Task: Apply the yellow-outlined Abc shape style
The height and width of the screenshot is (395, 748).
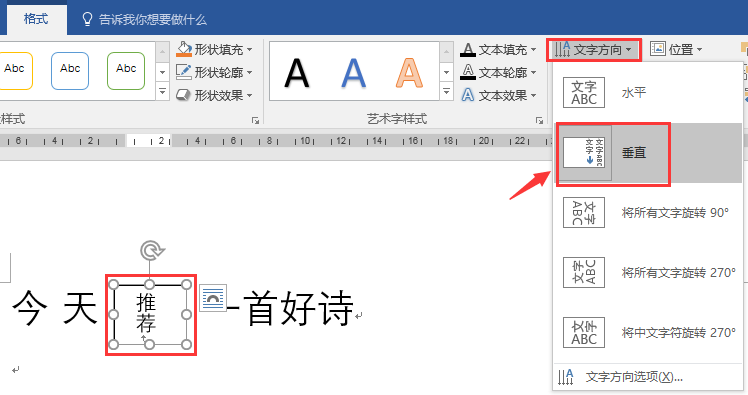Action: pos(15,71)
